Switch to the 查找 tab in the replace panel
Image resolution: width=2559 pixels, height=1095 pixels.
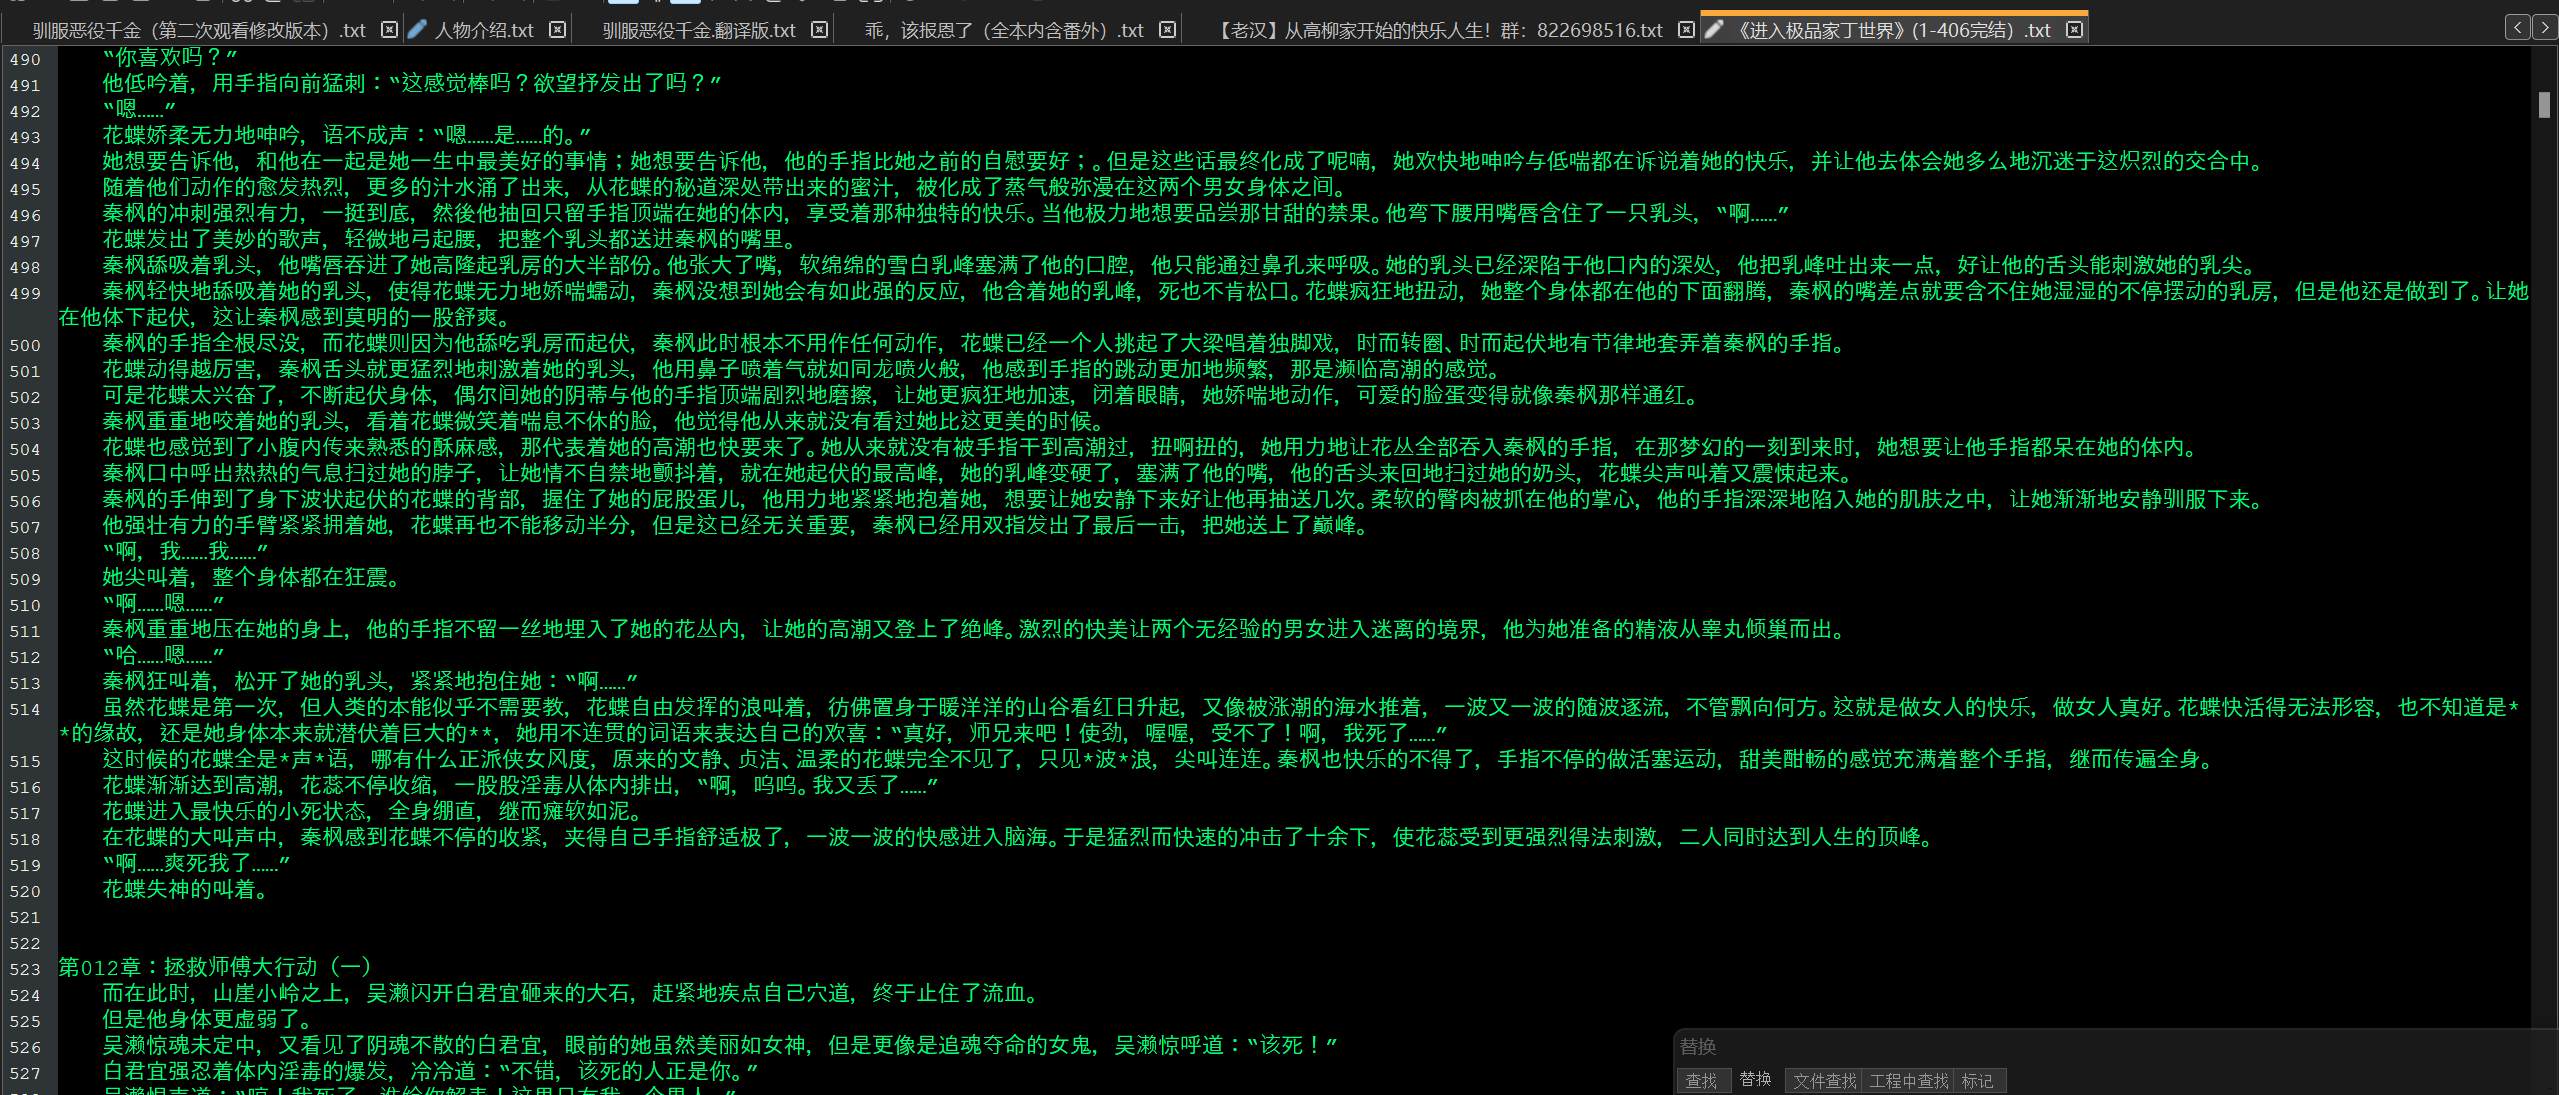1702,1080
